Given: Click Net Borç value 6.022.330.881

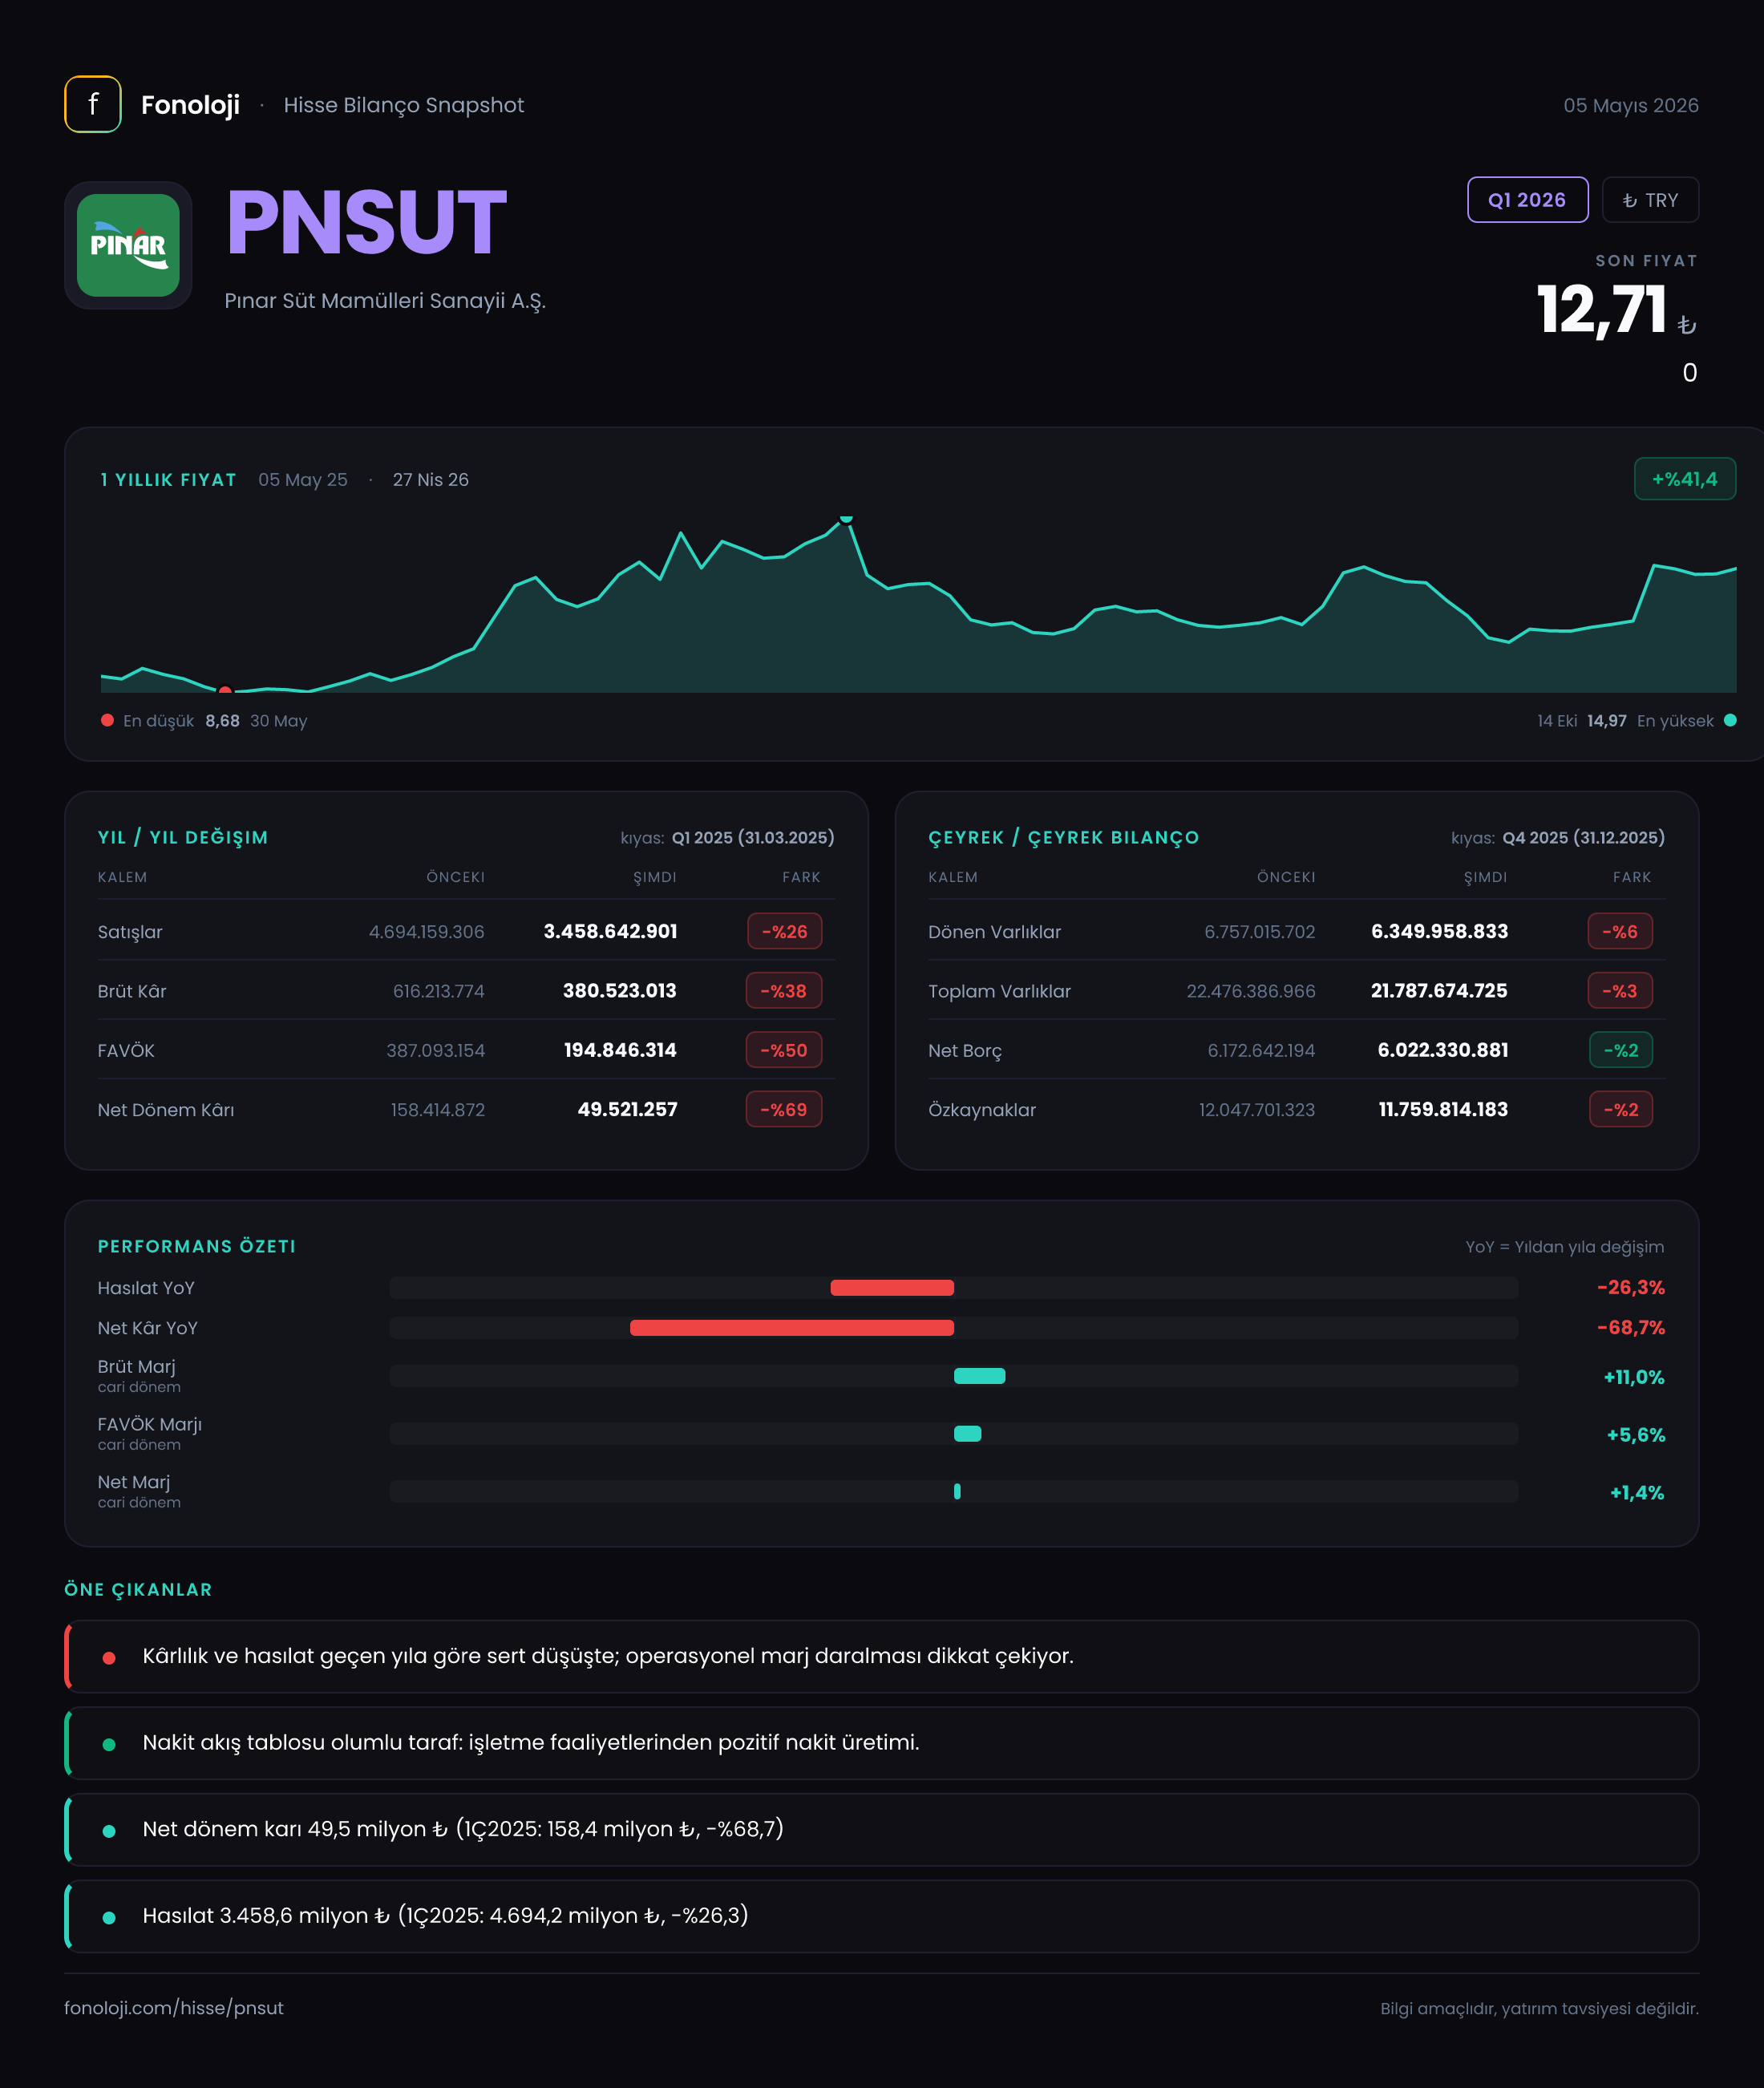Looking at the screenshot, I should click(1443, 1050).
